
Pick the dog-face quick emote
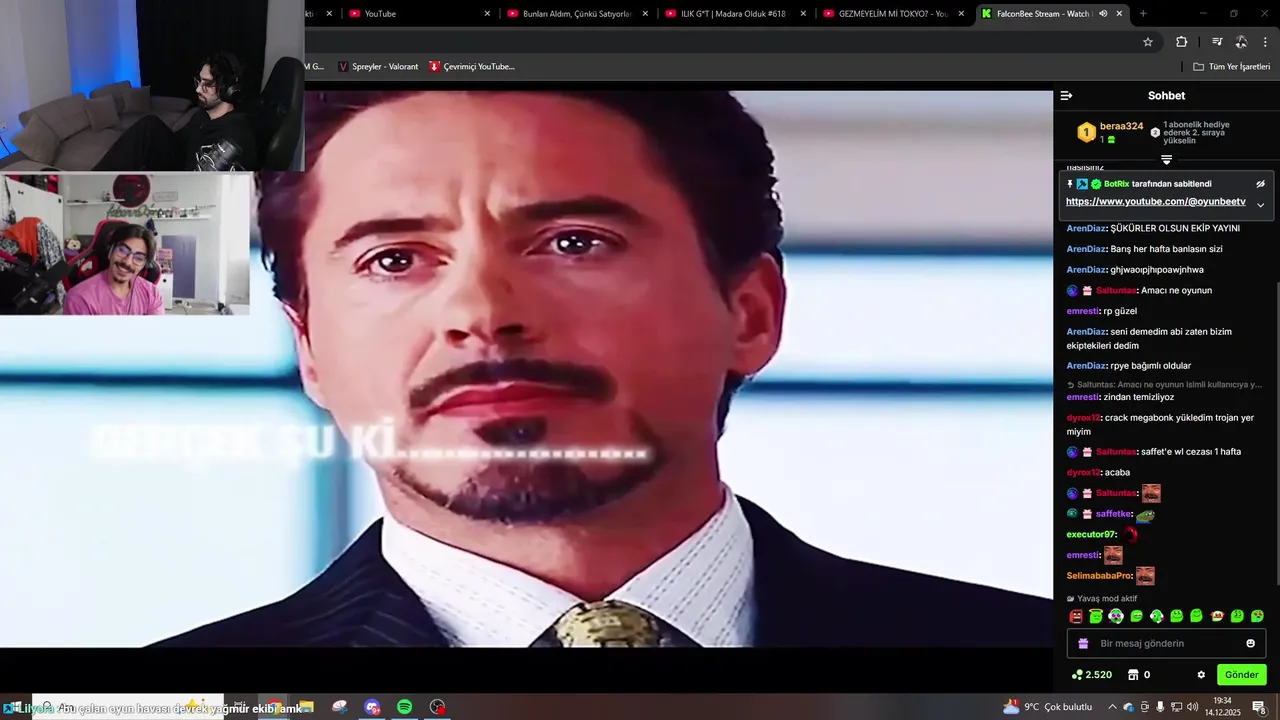coord(1217,616)
